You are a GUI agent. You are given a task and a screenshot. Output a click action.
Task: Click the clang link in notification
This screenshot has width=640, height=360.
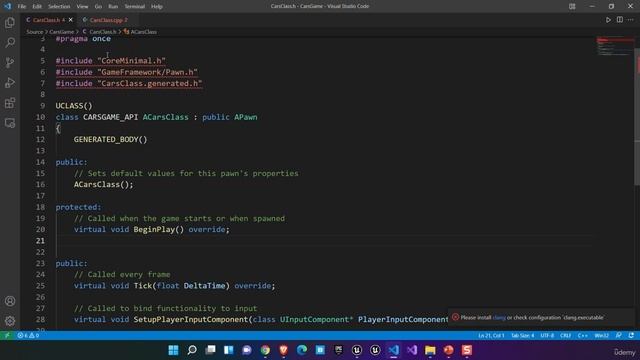[x=499, y=318]
